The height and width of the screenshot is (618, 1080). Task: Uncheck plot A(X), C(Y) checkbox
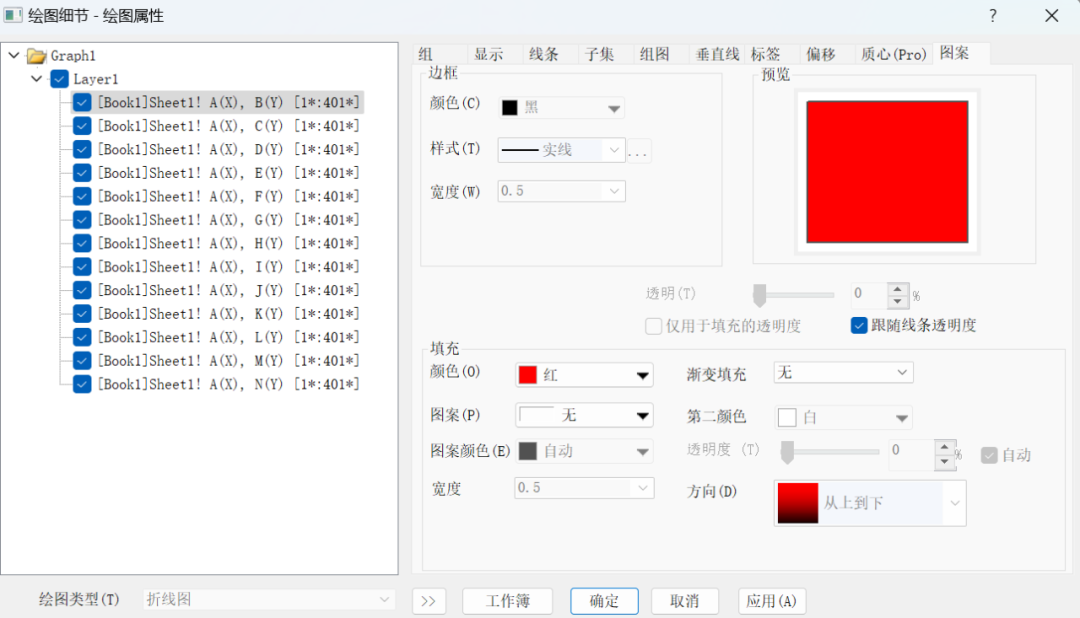tap(82, 126)
